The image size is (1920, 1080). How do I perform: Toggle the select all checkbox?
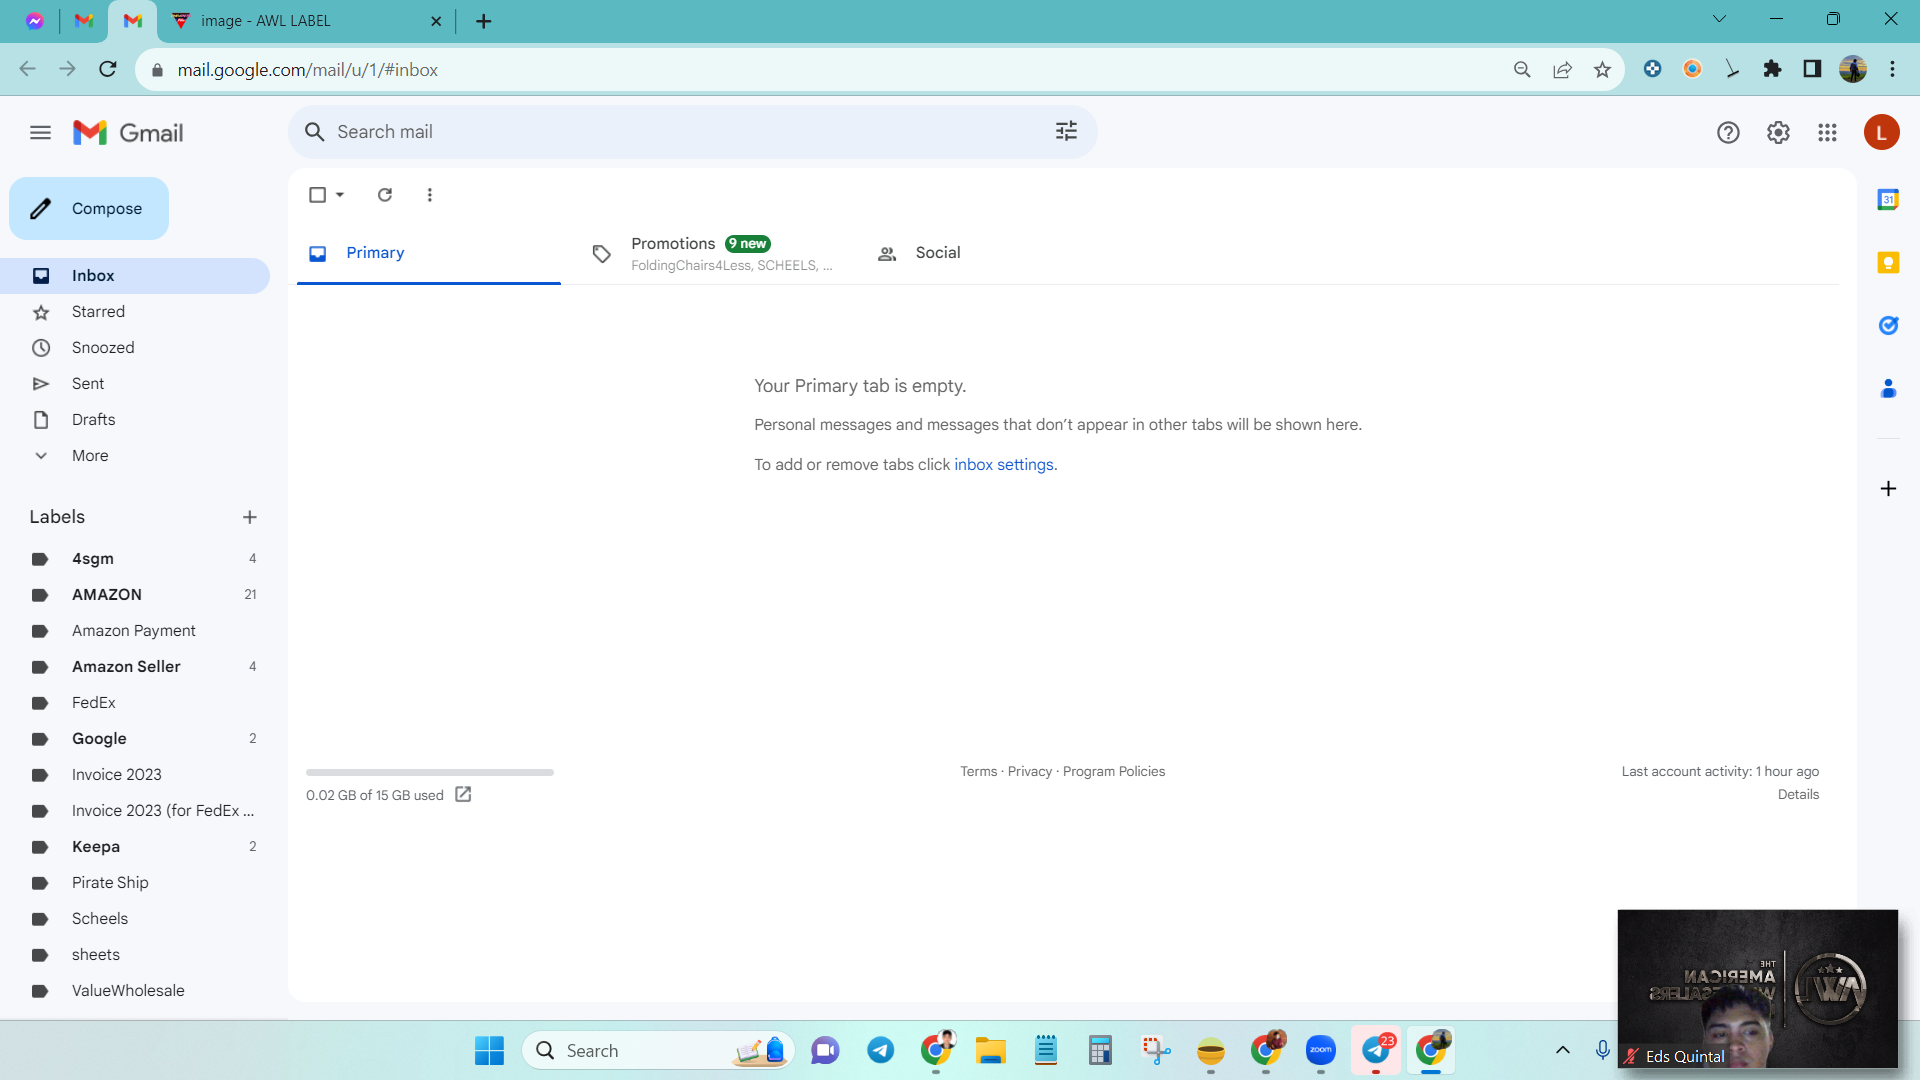pyautogui.click(x=317, y=195)
